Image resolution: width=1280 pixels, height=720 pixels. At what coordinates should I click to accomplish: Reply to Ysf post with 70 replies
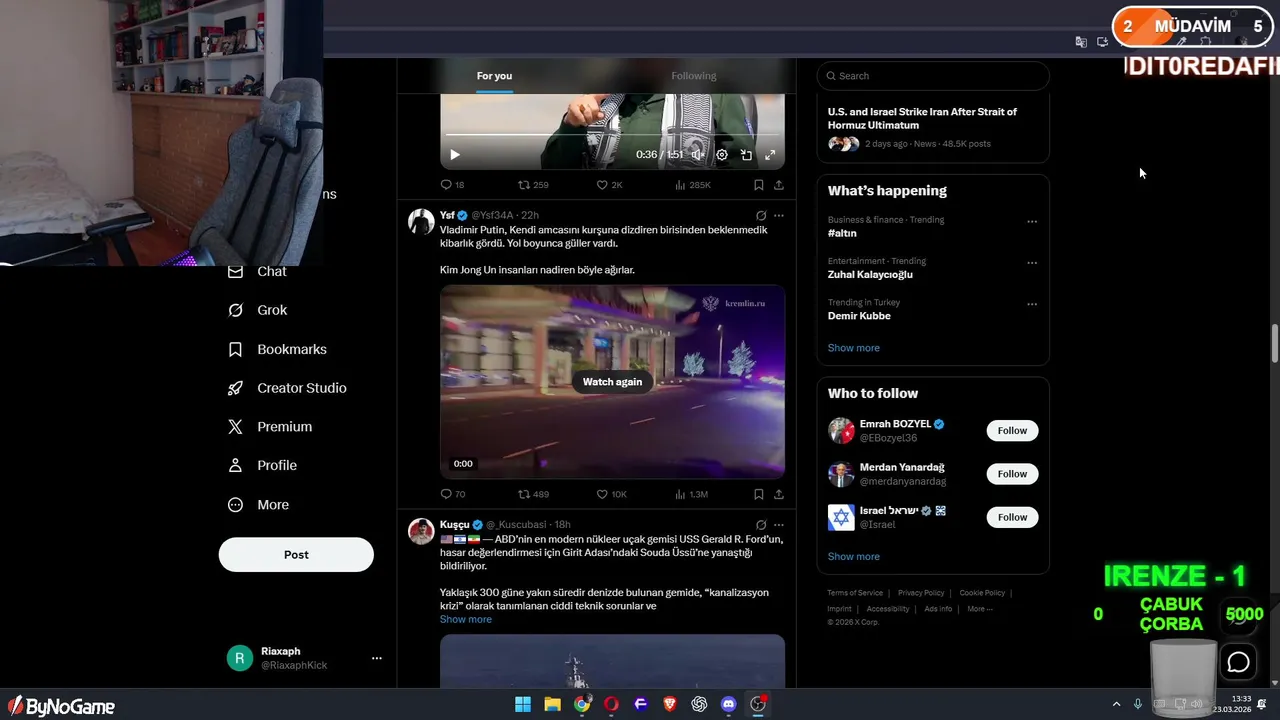(x=452, y=494)
